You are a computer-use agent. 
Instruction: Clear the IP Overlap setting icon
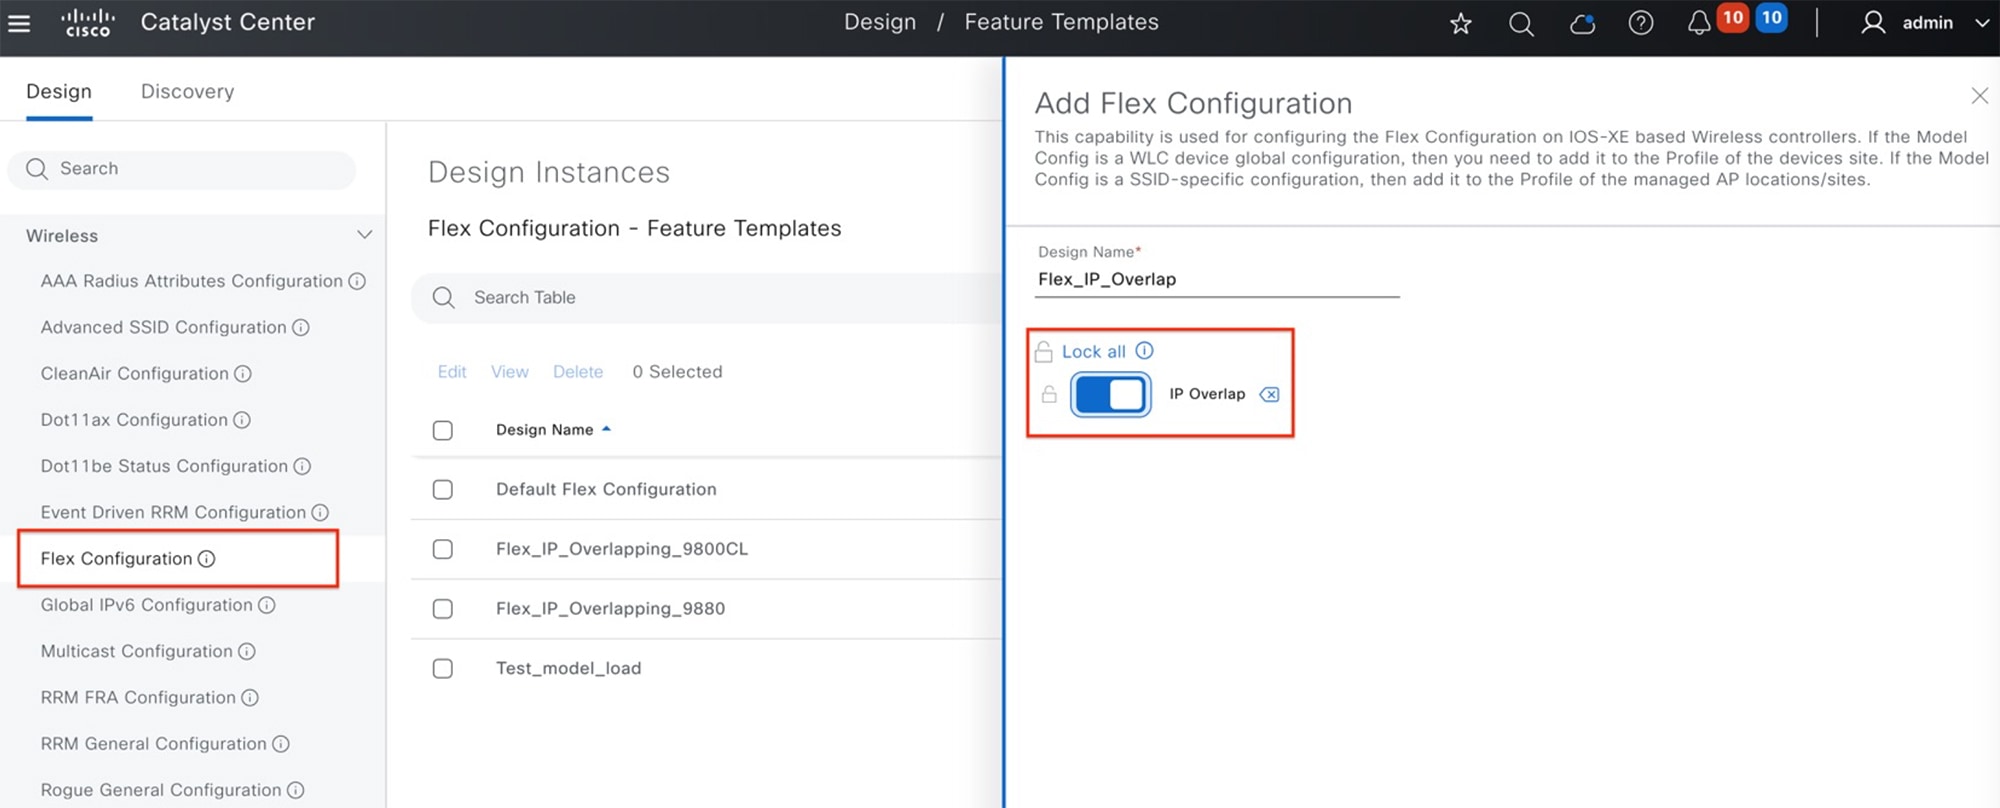coord(1269,394)
